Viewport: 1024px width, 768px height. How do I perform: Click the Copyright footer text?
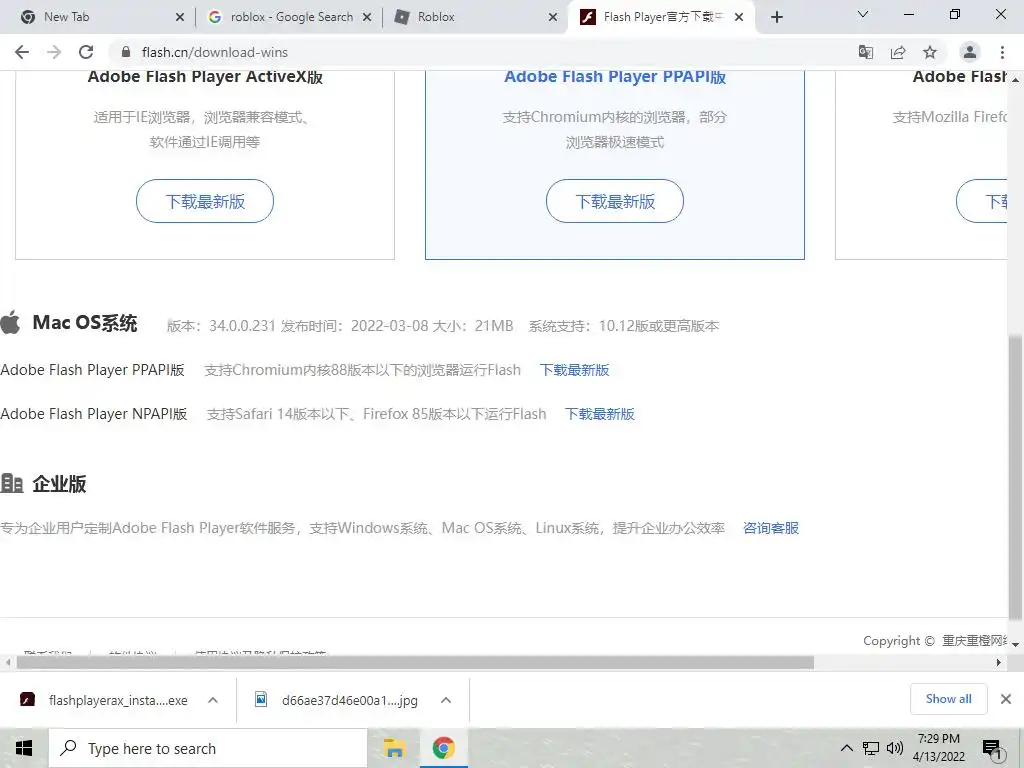(936, 641)
